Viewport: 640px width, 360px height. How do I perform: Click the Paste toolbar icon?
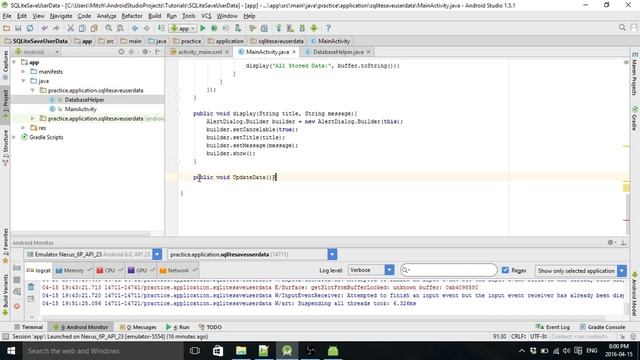click(x=94, y=28)
